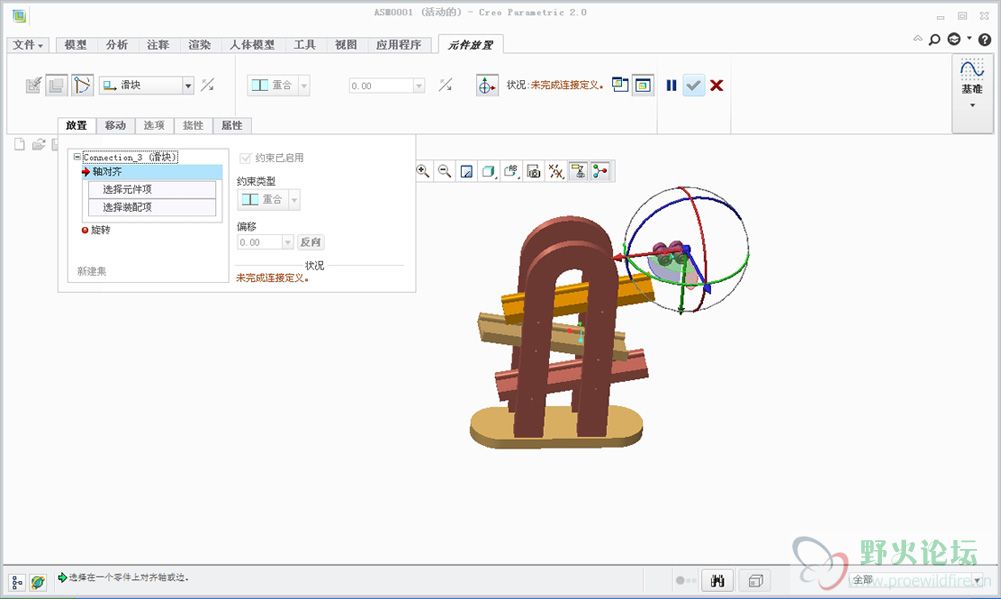This screenshot has height=599, width=1001.
Task: Open the 工具 ribbon tab
Action: point(305,45)
